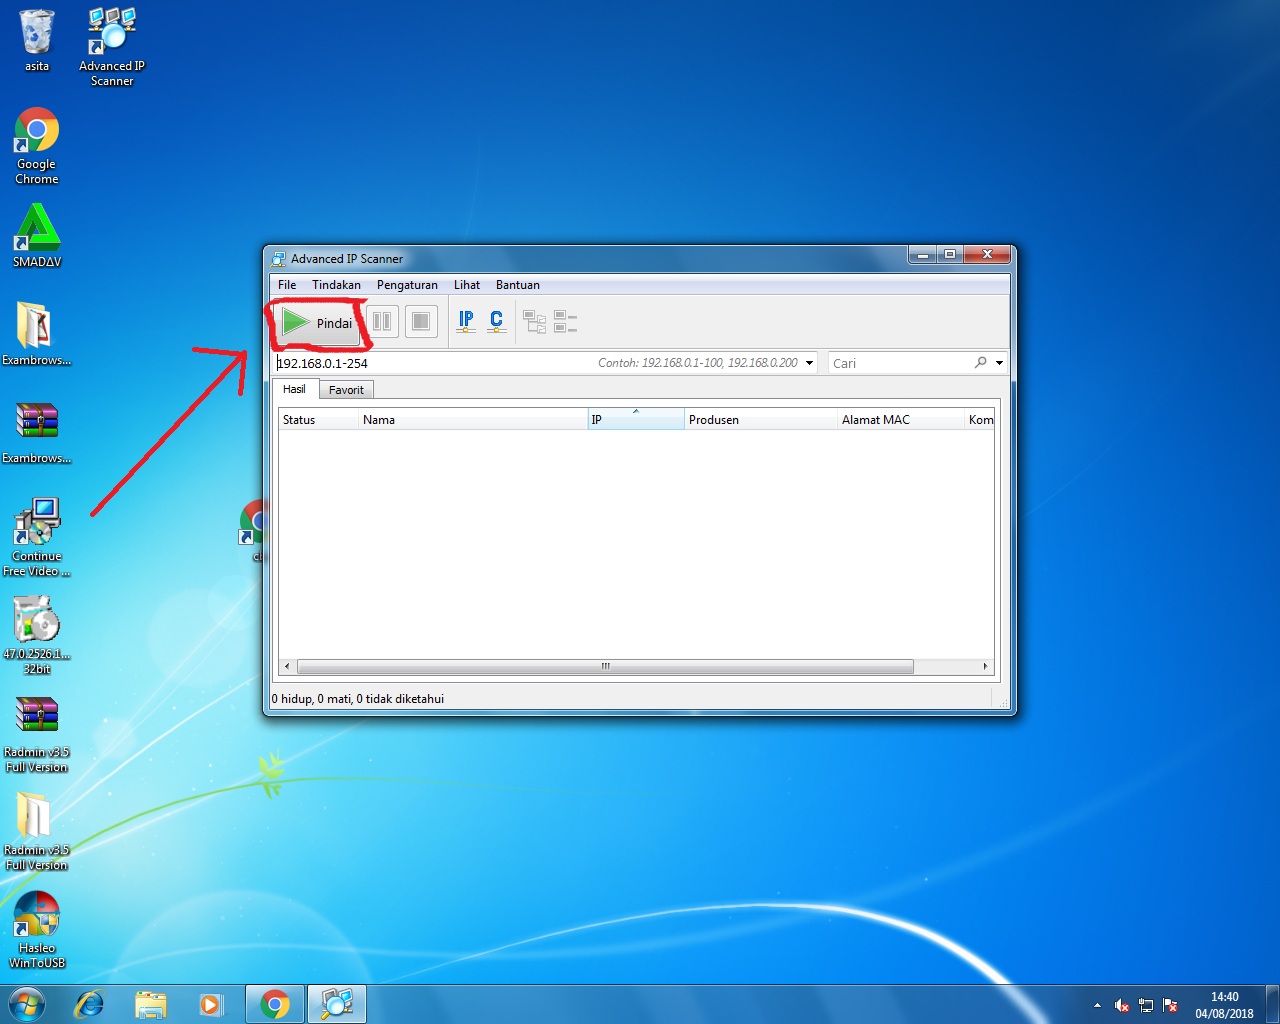Open the Pengaturan menu
This screenshot has height=1024, width=1280.
tap(407, 285)
